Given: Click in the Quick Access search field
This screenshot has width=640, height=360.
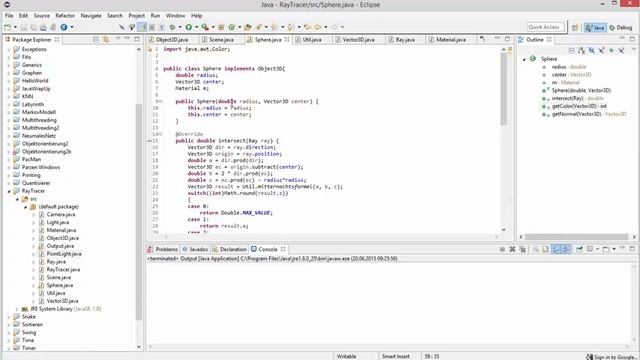Looking at the screenshot, I should 545,27.
